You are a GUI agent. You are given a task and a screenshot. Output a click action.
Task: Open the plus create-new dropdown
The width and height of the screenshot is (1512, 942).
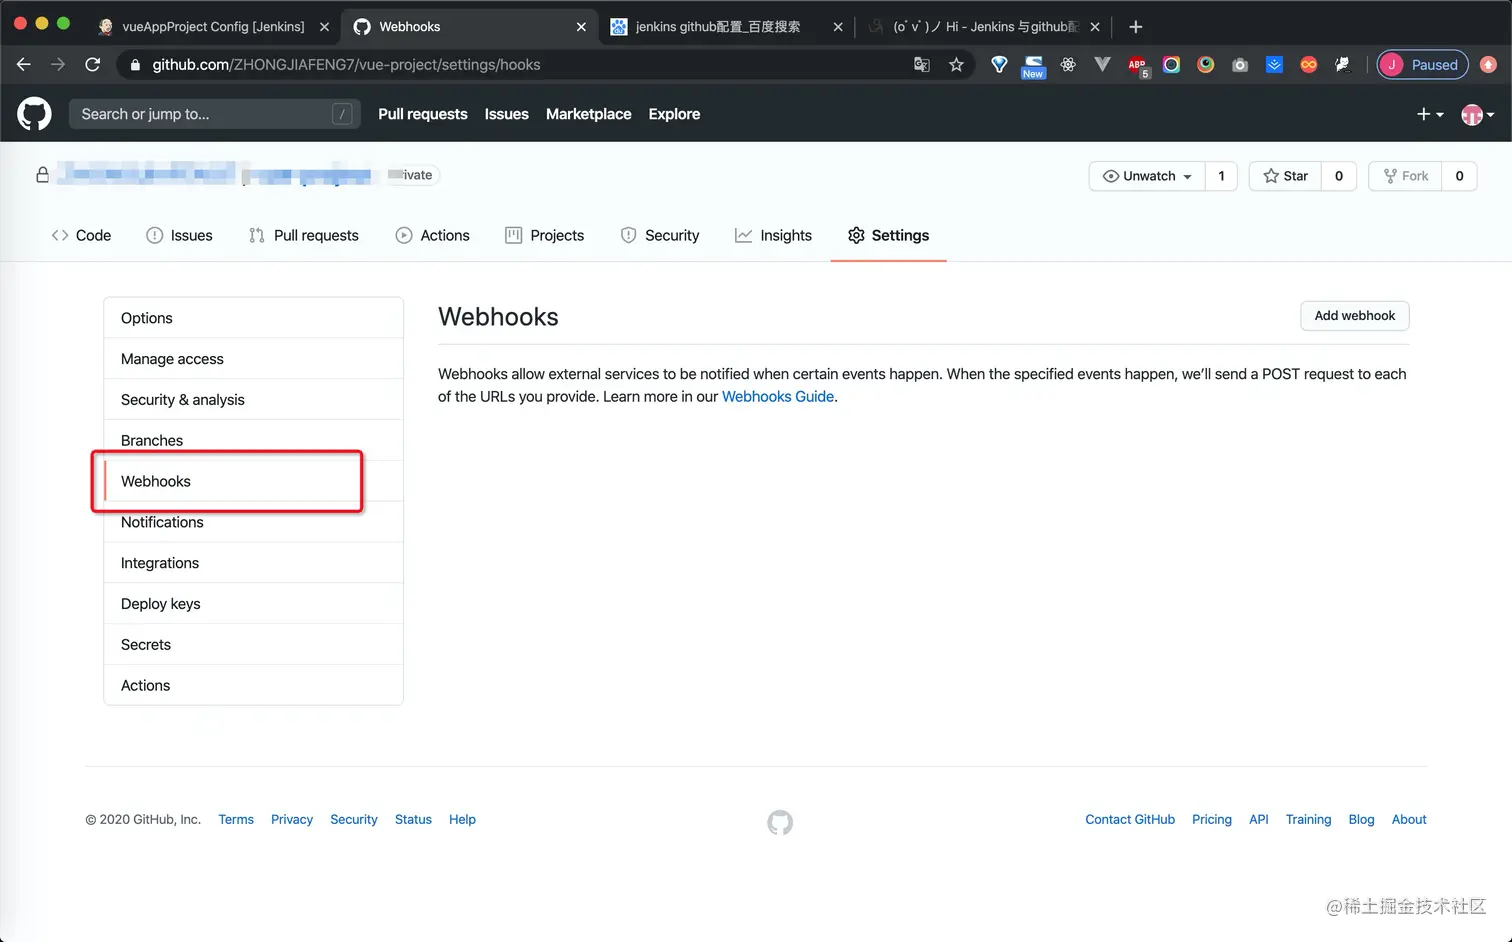point(1430,114)
